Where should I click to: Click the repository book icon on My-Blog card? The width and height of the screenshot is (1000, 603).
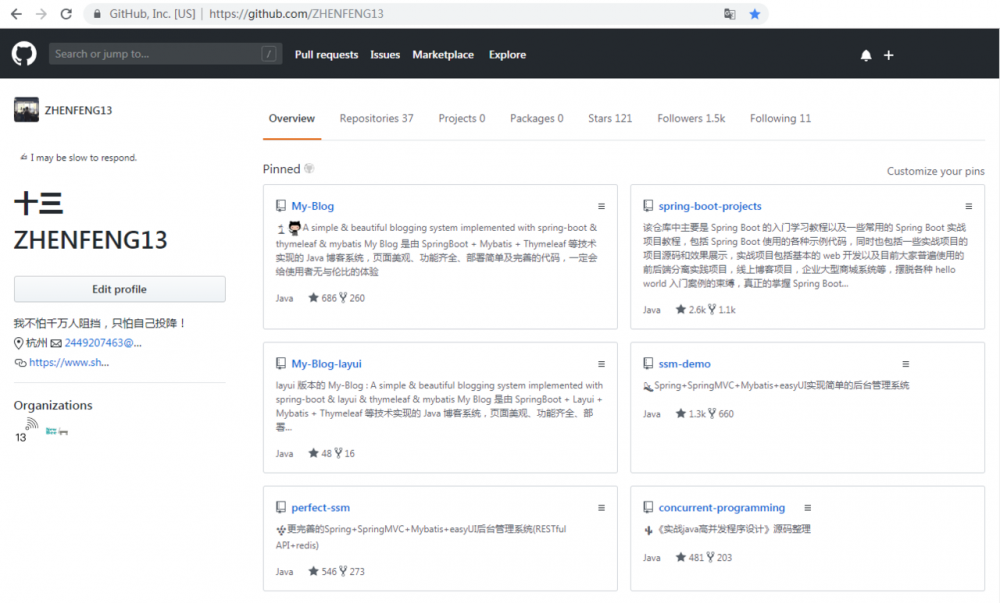click(x=281, y=205)
